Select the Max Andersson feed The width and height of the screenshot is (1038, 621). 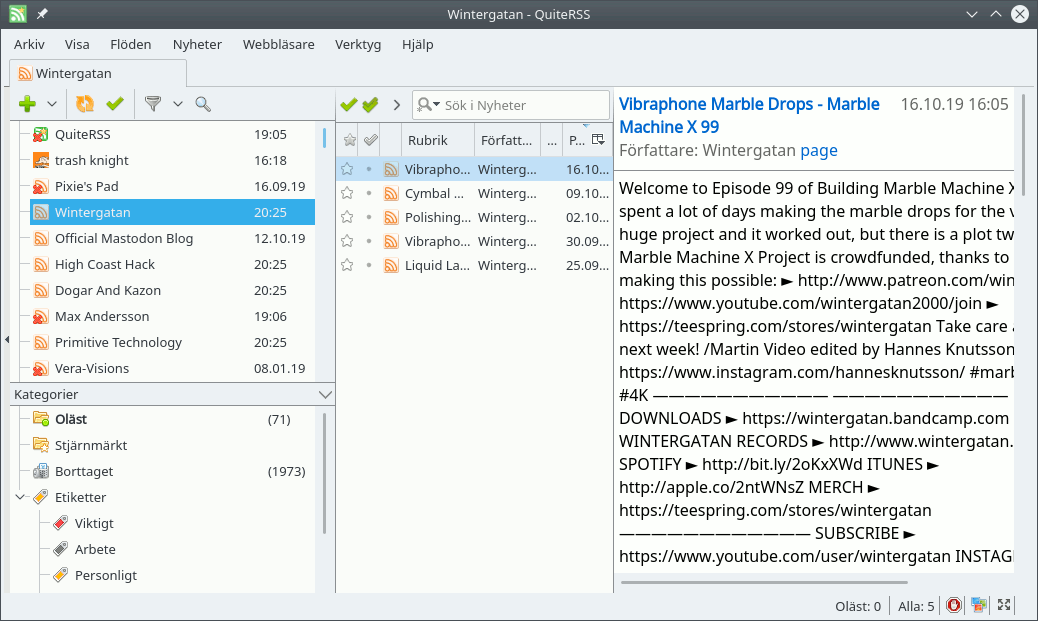172,316
